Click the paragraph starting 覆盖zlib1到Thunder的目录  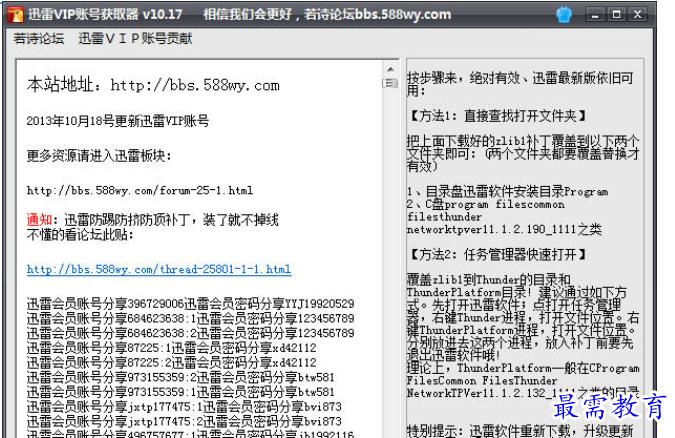click(523, 318)
